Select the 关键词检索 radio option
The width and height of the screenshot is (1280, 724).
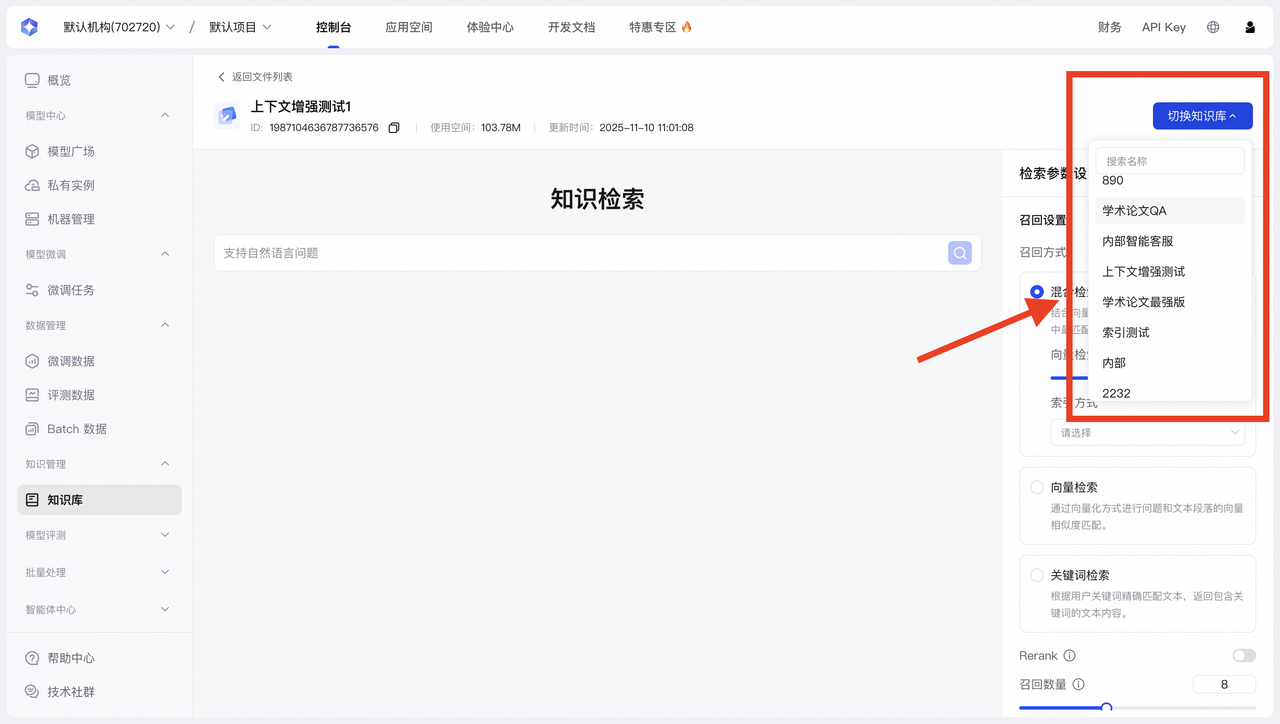coord(1037,575)
